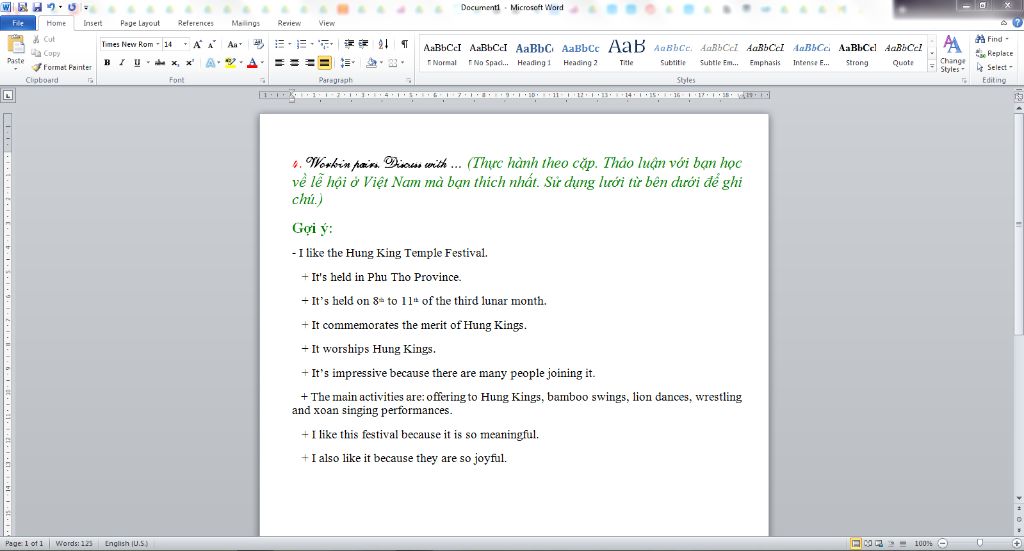Apply the Heading 2 style
Image resolution: width=1024 pixels, height=551 pixels.
tap(581, 54)
